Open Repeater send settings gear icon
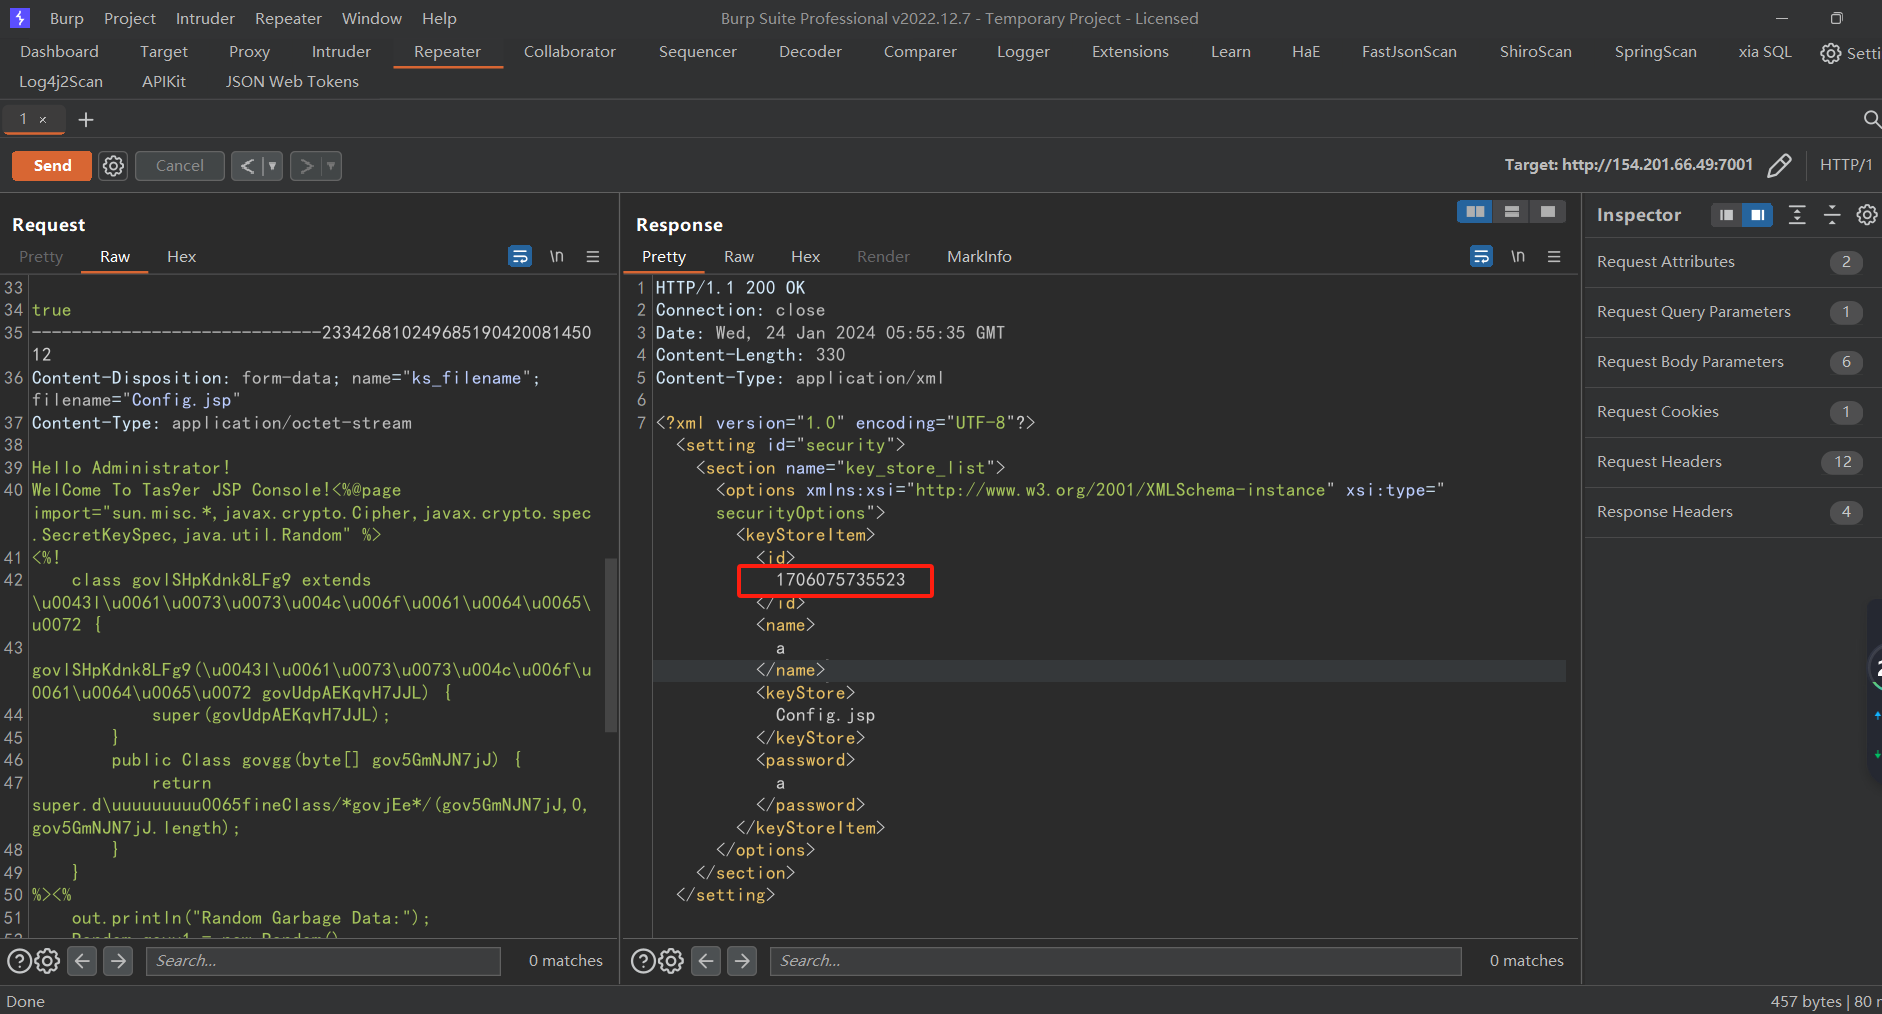 [114, 166]
